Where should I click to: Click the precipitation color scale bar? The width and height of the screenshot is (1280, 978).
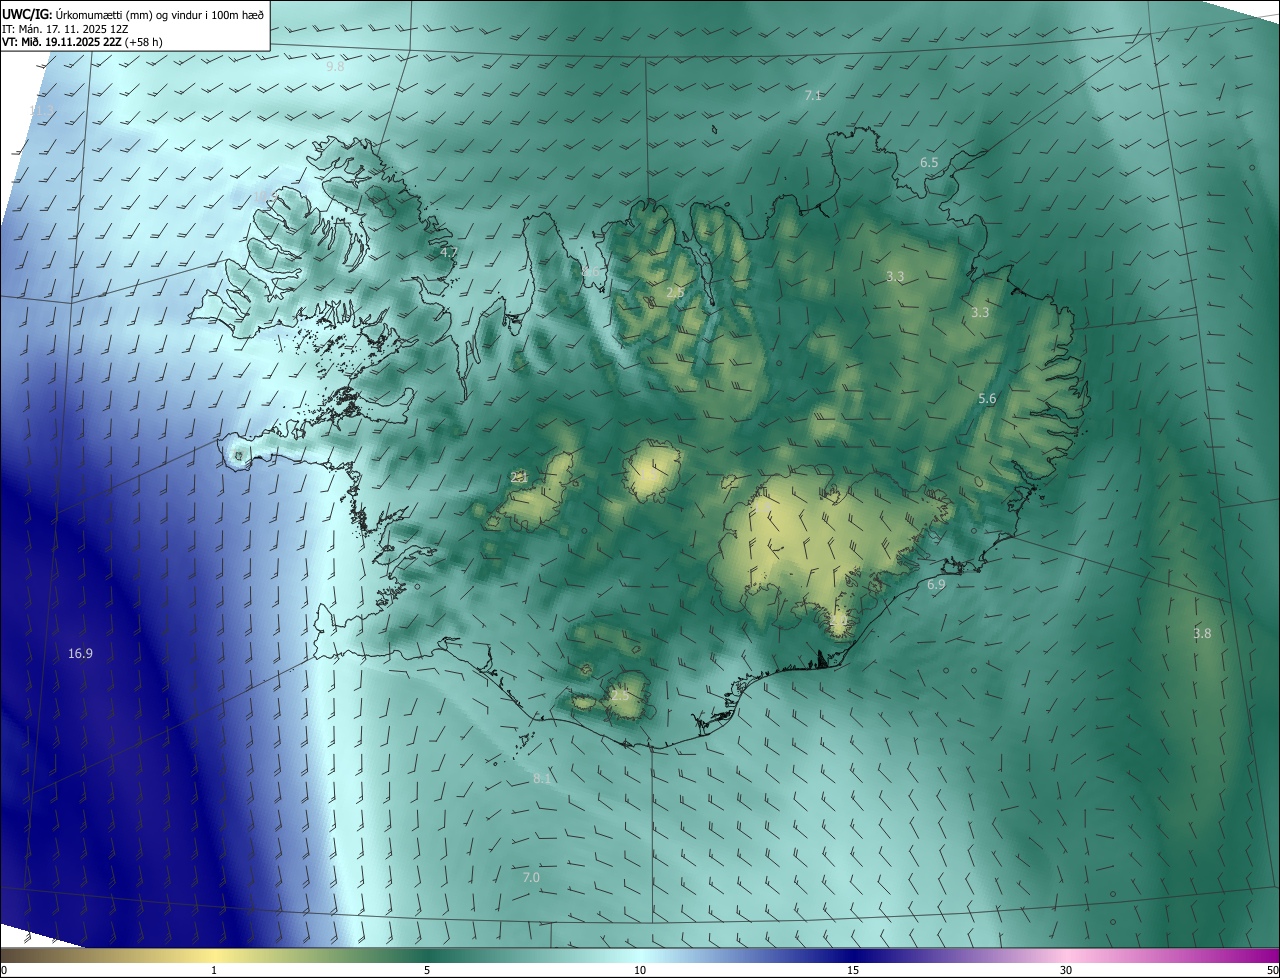click(x=640, y=955)
